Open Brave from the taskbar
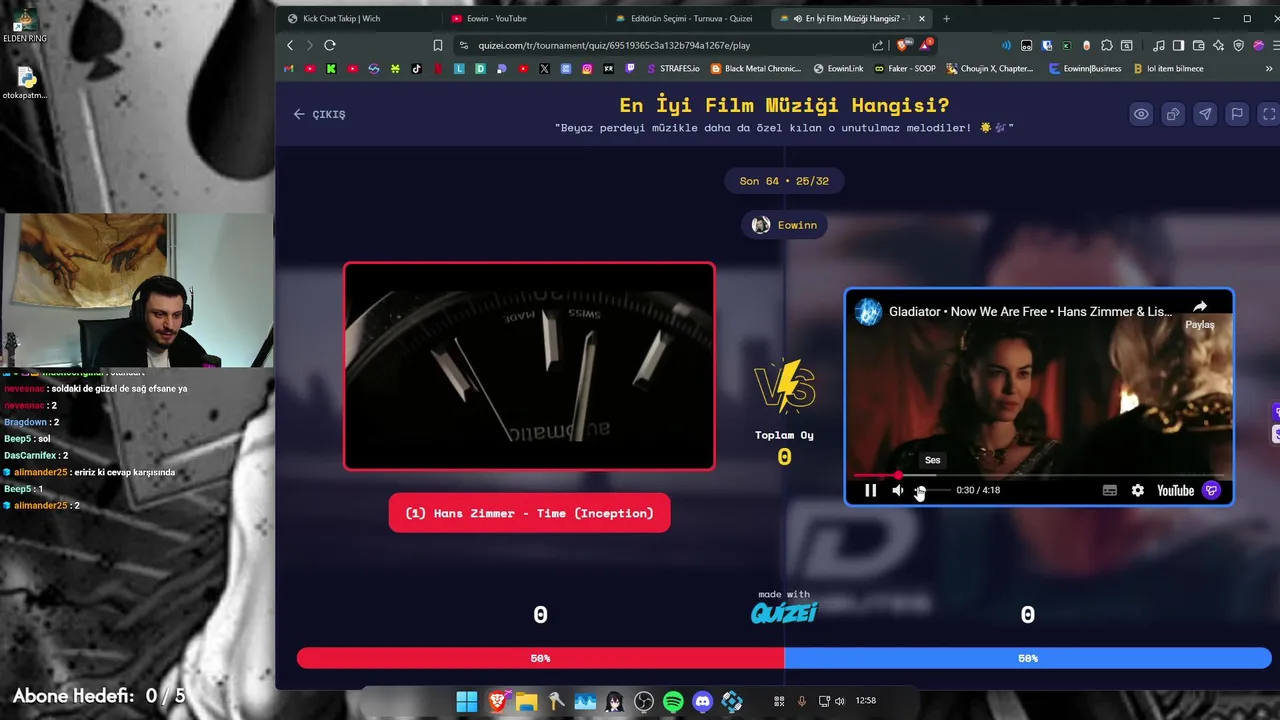The height and width of the screenshot is (720, 1280). pos(497,701)
